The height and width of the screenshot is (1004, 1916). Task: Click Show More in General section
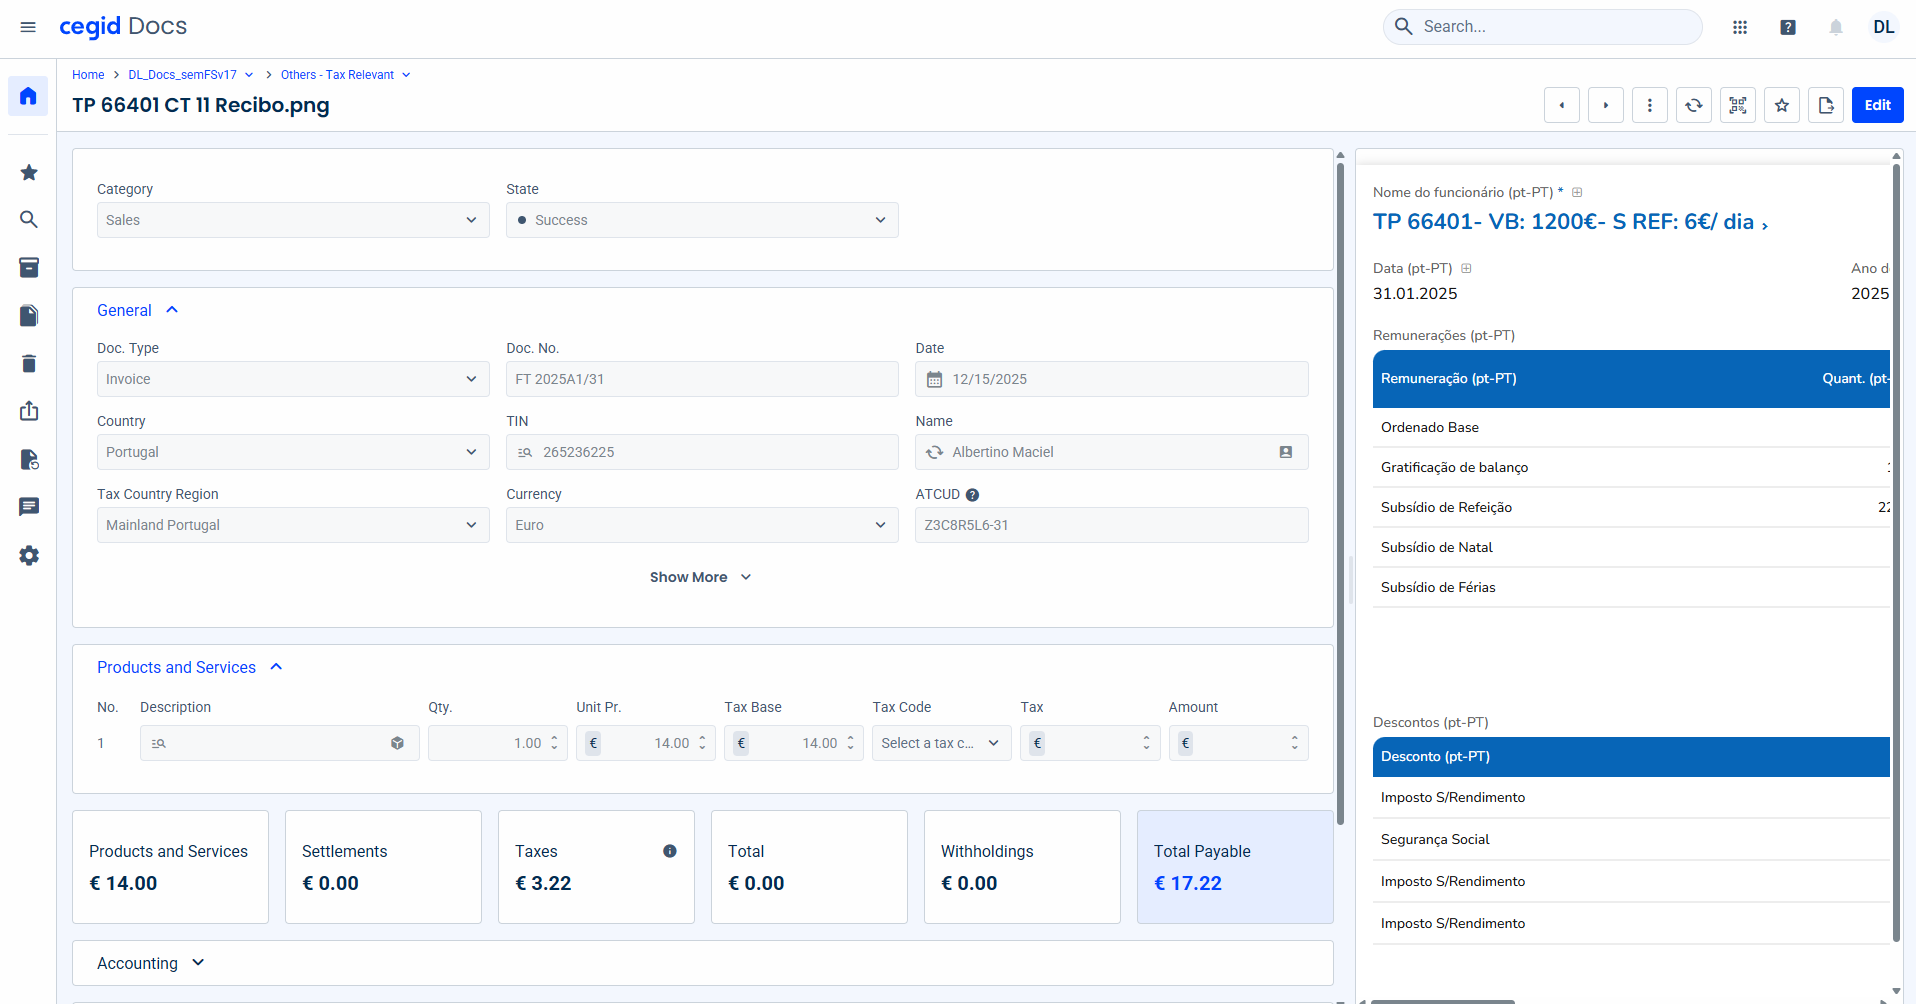[x=700, y=577]
